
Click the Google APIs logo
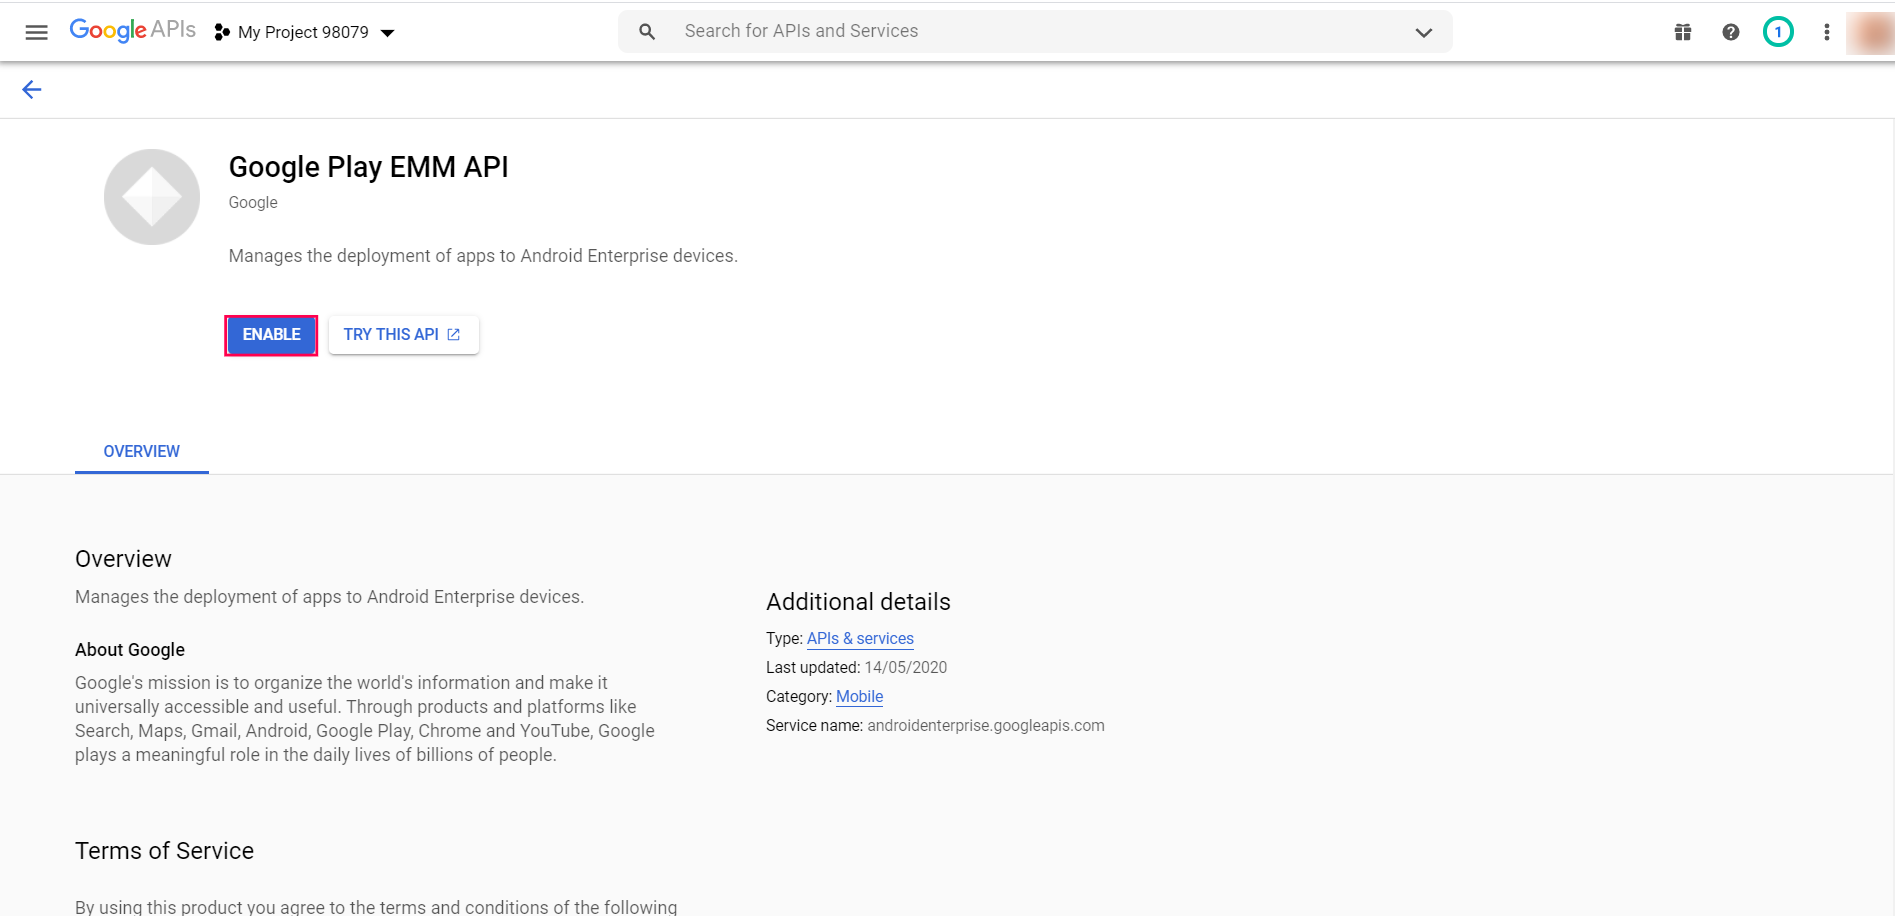tap(132, 30)
